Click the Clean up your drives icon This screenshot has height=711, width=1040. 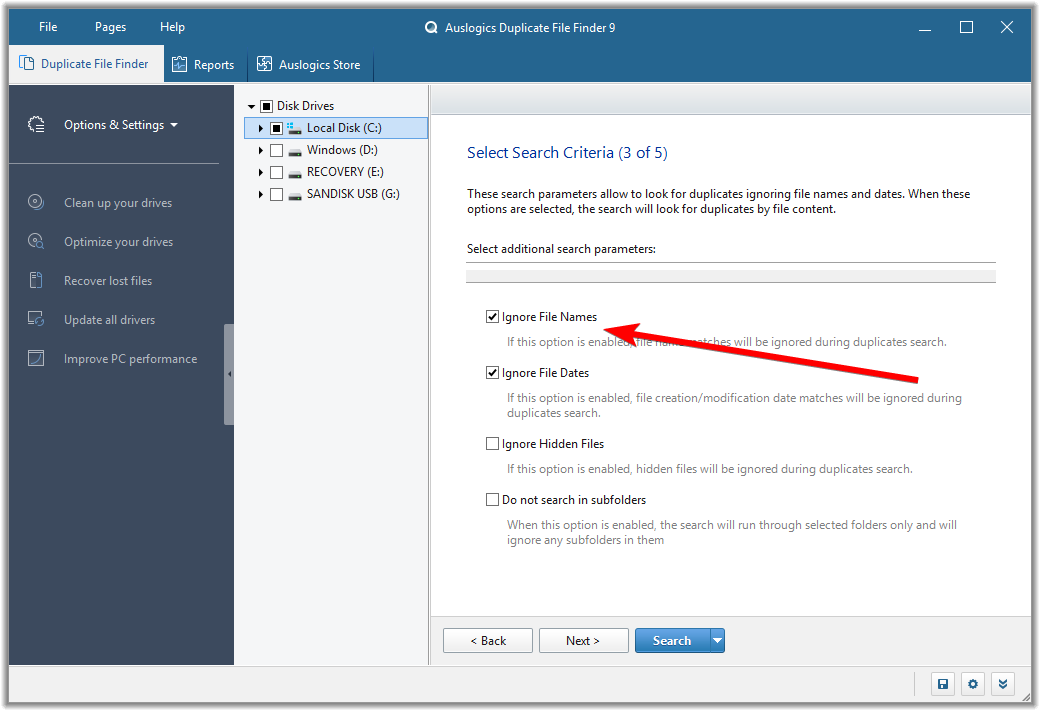pos(36,202)
